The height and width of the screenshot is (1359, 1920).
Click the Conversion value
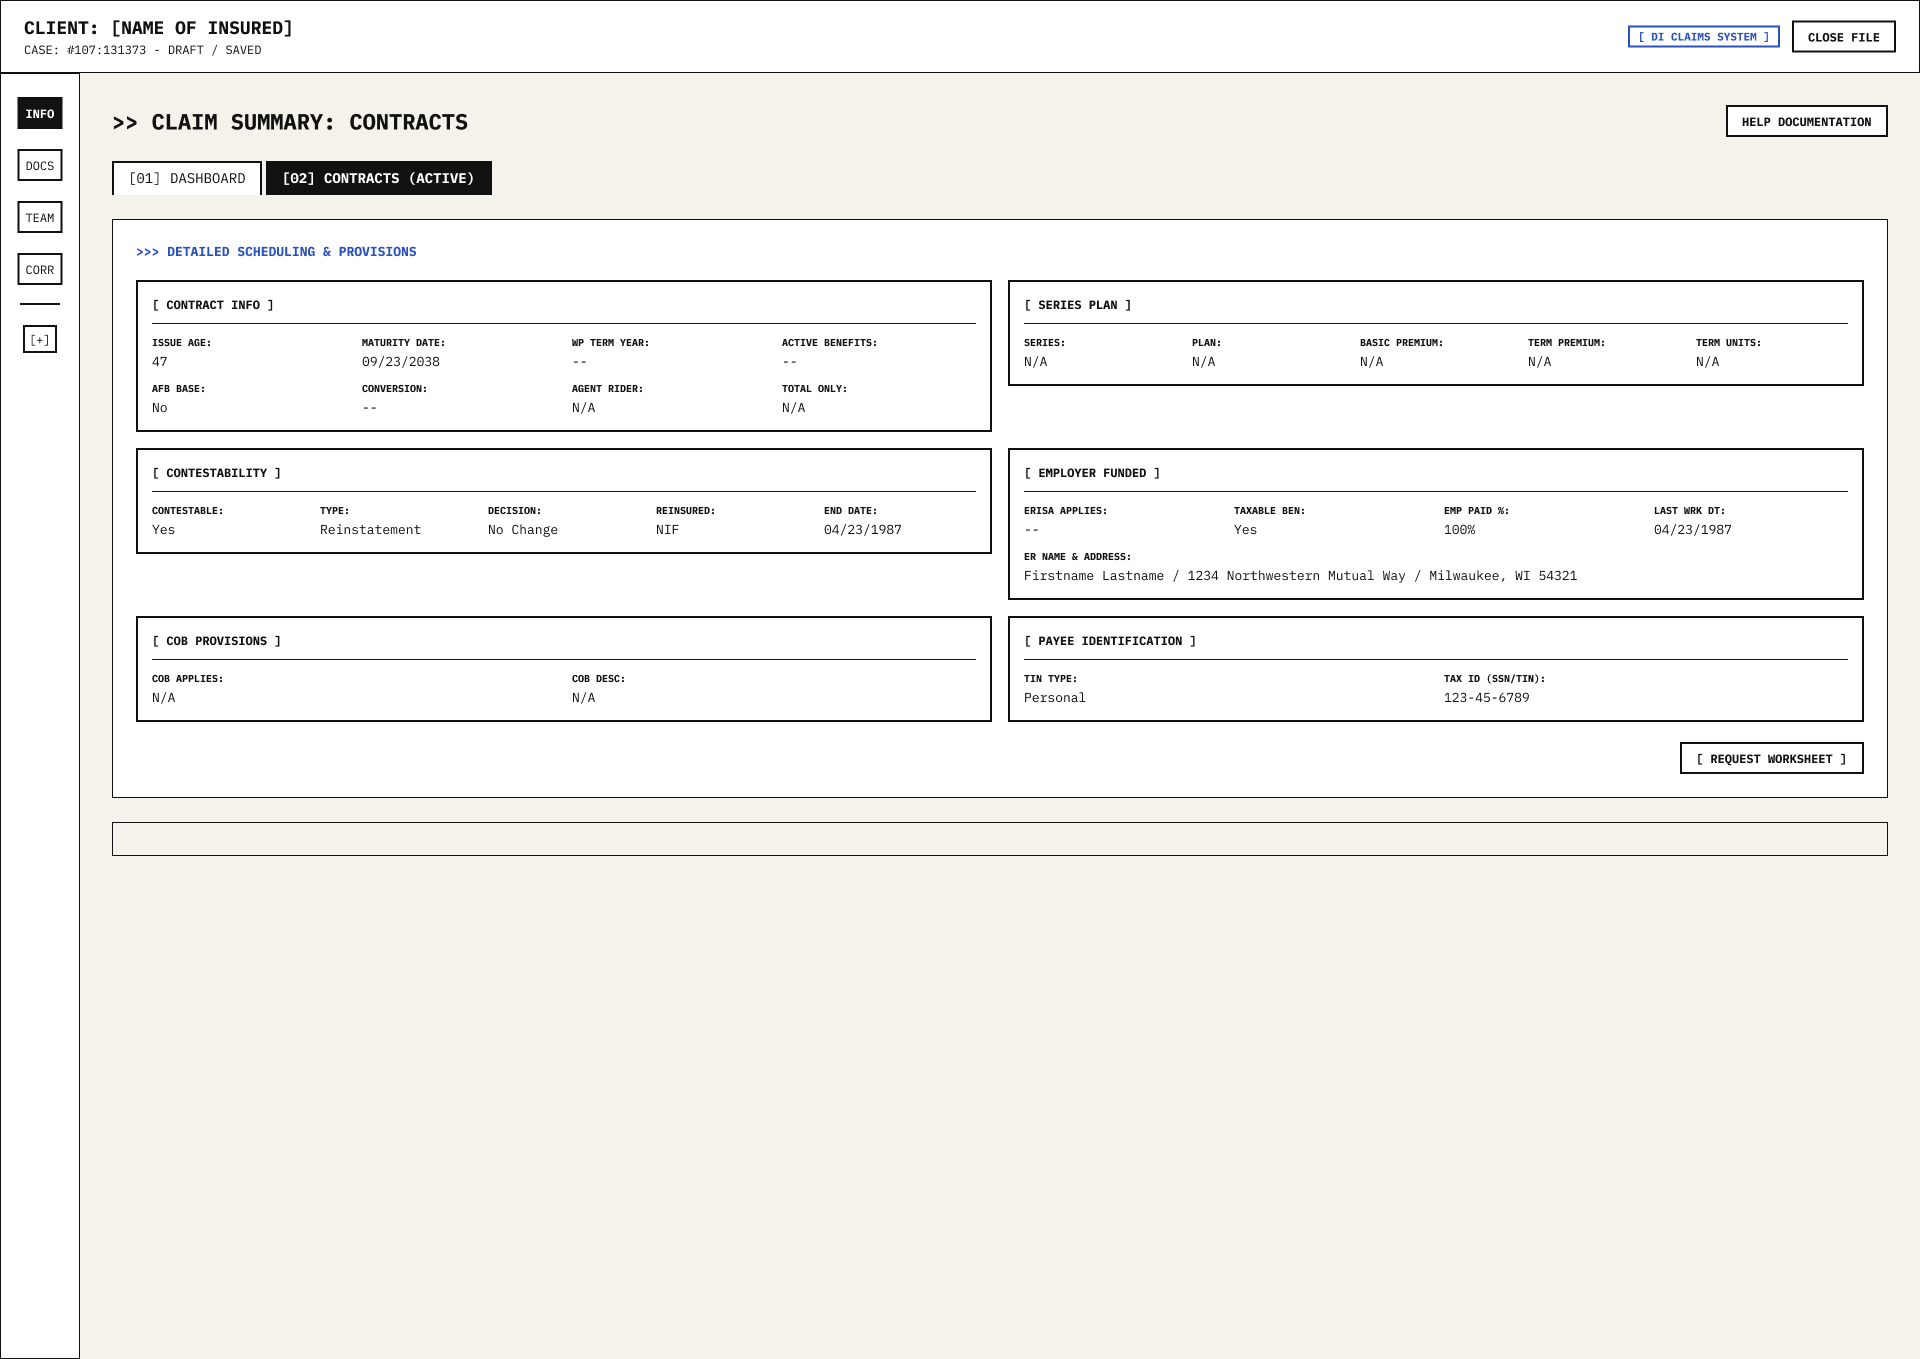(x=370, y=408)
